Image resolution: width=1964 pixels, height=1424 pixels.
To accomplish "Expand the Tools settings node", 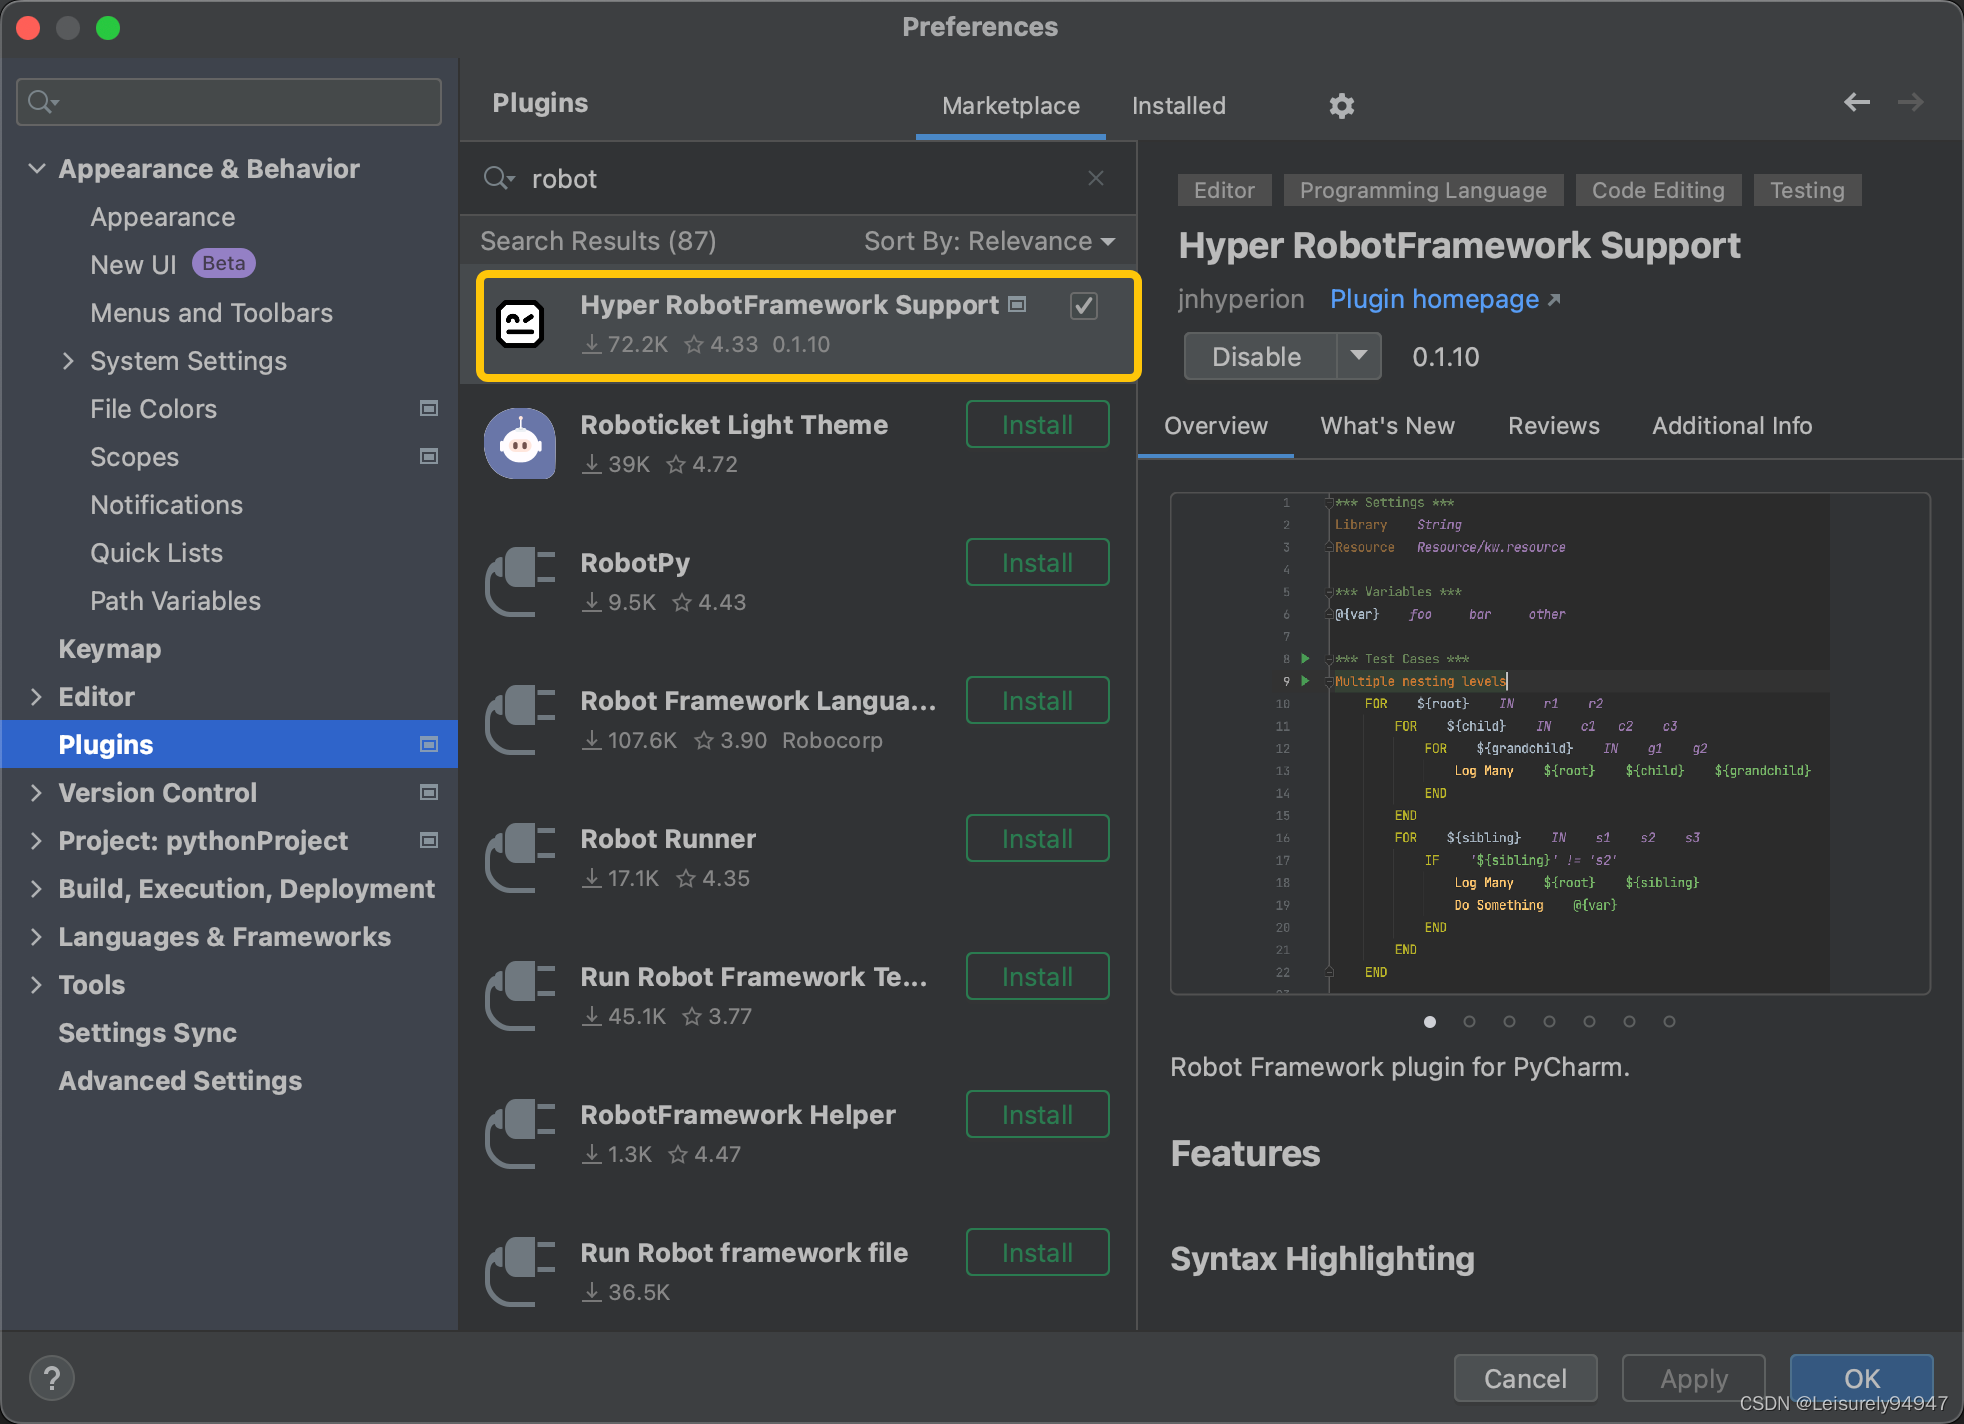I will 37,984.
